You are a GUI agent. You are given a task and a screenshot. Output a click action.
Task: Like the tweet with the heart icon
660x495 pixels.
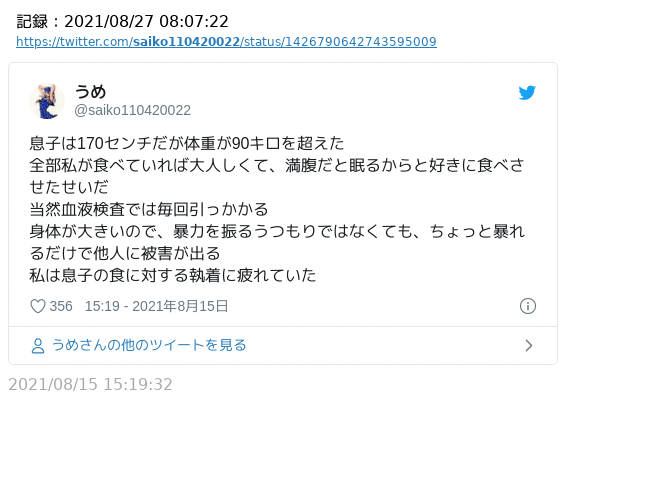pyautogui.click(x=38, y=306)
